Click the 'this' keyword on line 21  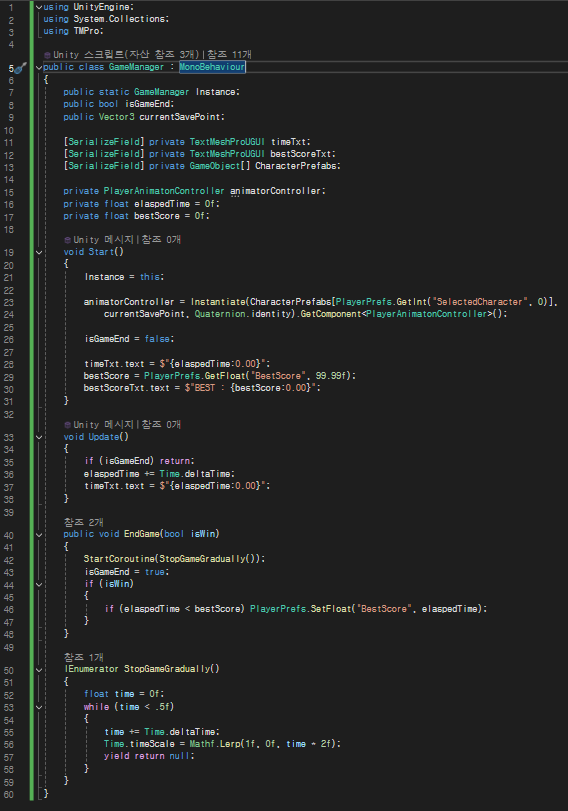150,277
